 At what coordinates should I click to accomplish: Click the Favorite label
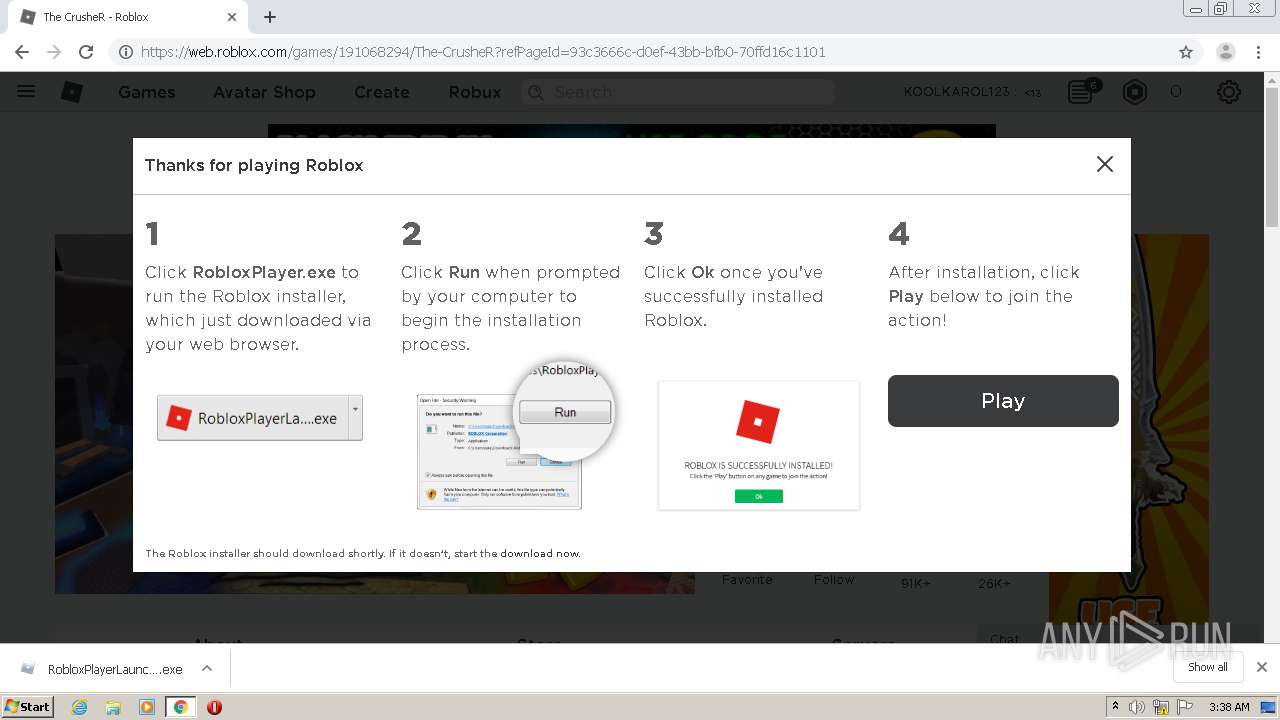pyautogui.click(x=747, y=580)
